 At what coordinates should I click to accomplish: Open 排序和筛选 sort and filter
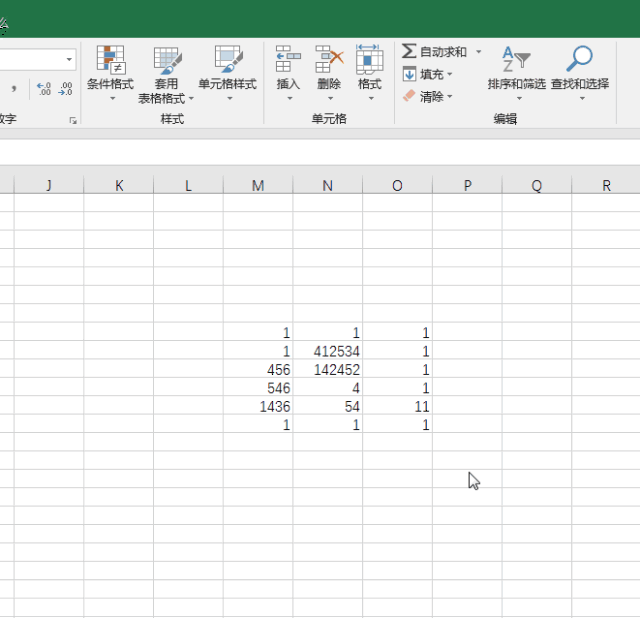click(517, 73)
